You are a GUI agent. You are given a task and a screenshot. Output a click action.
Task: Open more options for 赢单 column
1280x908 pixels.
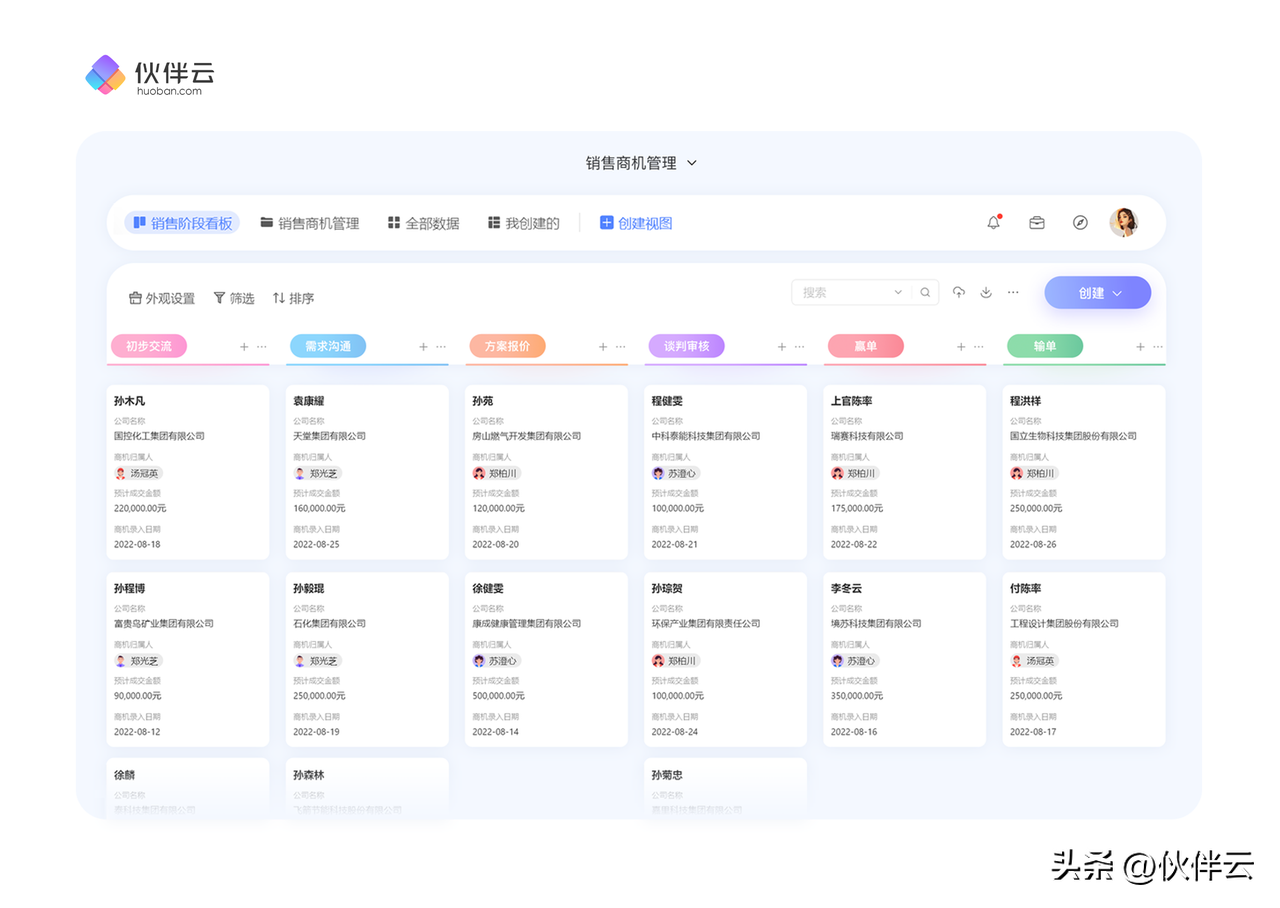(x=979, y=347)
